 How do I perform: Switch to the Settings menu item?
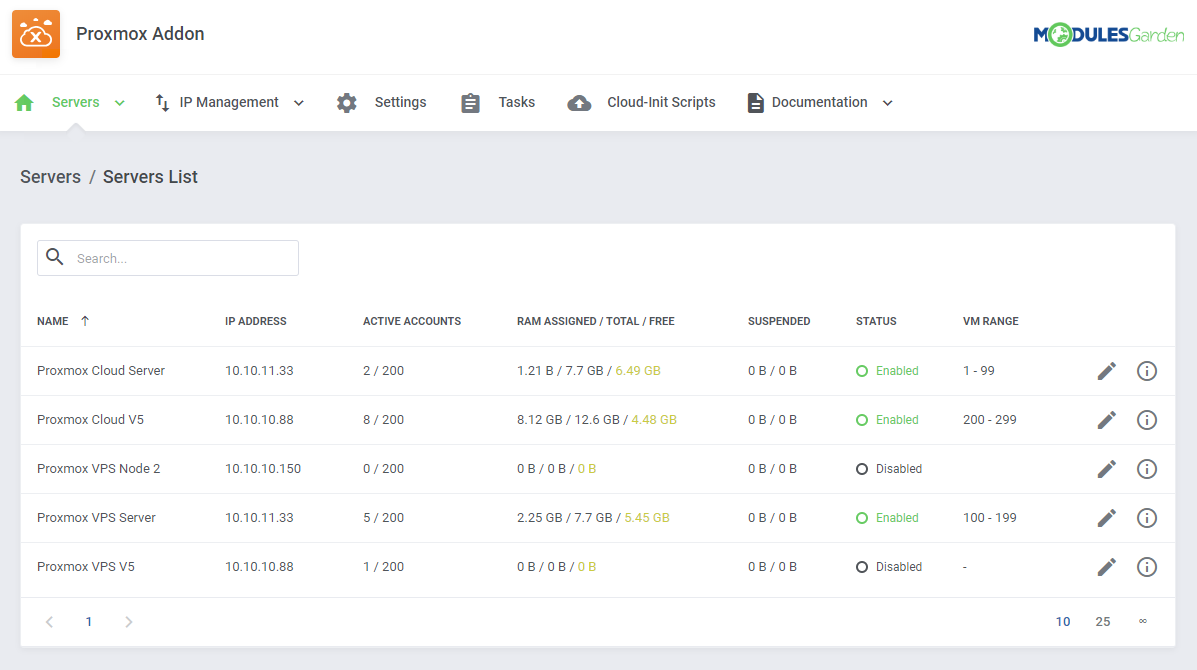tap(400, 101)
